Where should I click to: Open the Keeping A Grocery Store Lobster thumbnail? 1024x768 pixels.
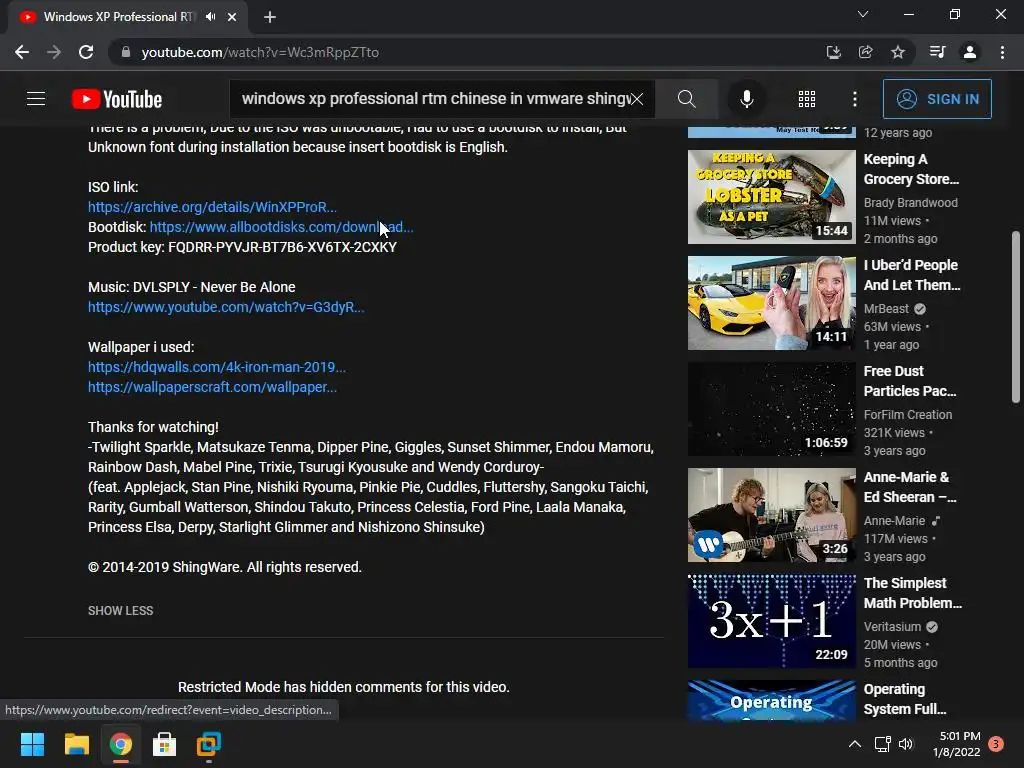pos(771,197)
